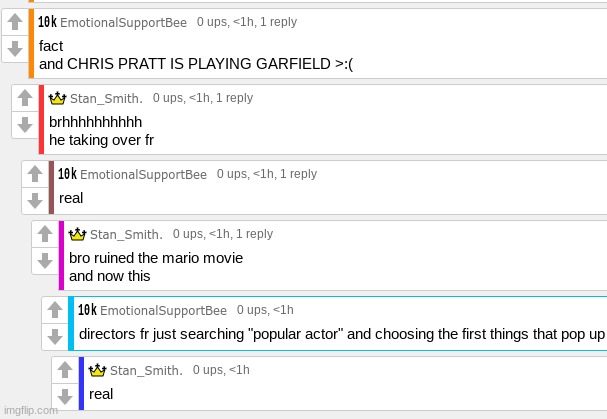Open EmotionalSupportBee's profile on the 'directors' comment
Image resolution: width=607 pixels, height=419 pixels.
point(164,310)
